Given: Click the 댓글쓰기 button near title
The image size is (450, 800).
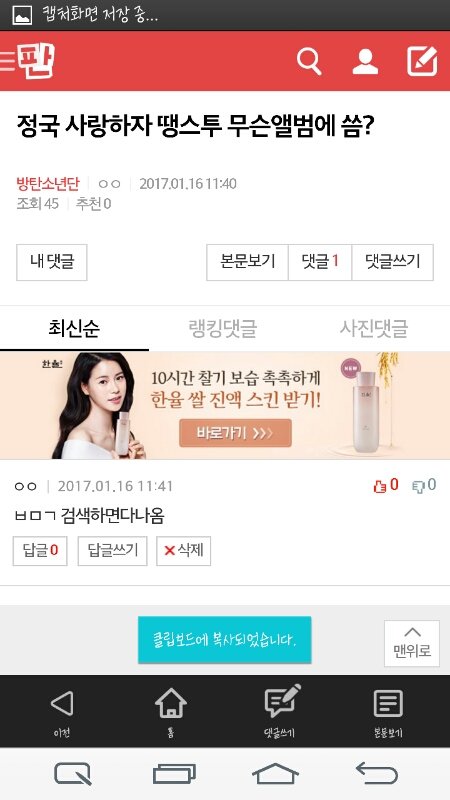Looking at the screenshot, I should 392,262.
